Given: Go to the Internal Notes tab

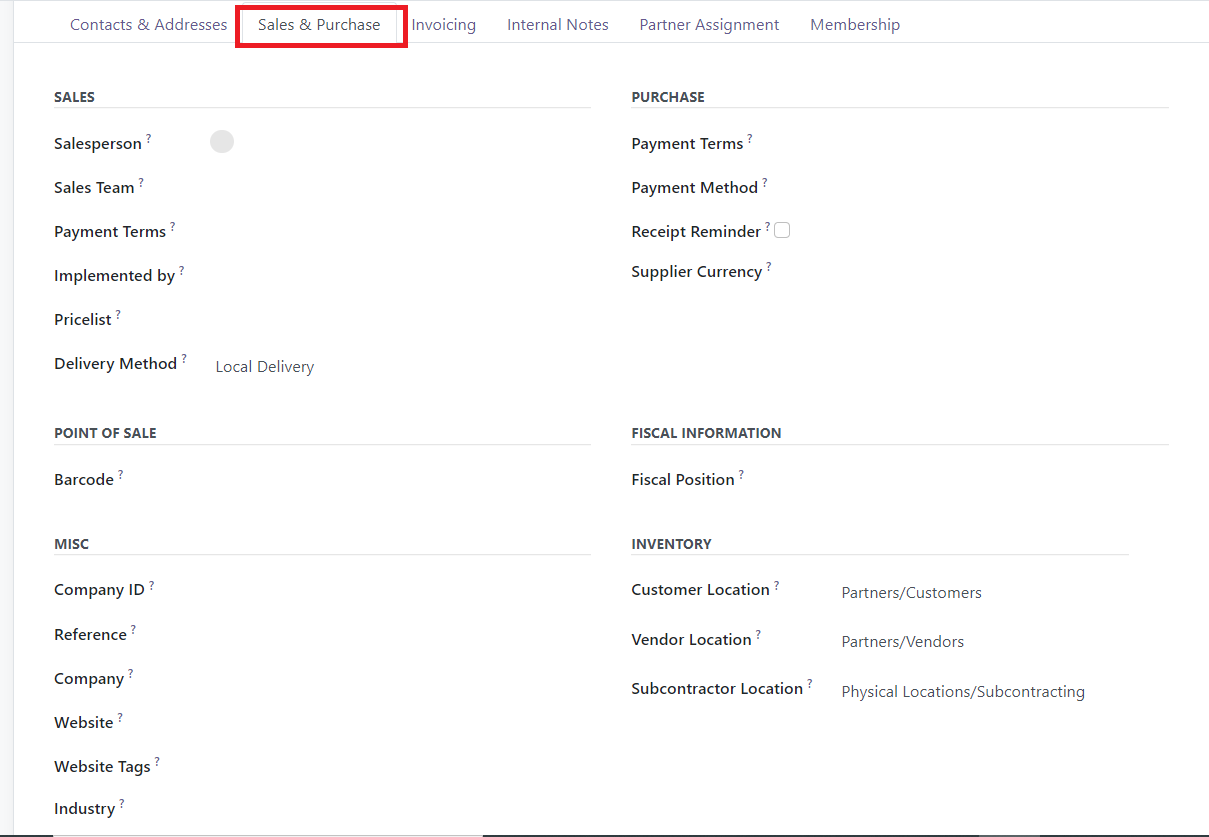Looking at the screenshot, I should (x=557, y=25).
